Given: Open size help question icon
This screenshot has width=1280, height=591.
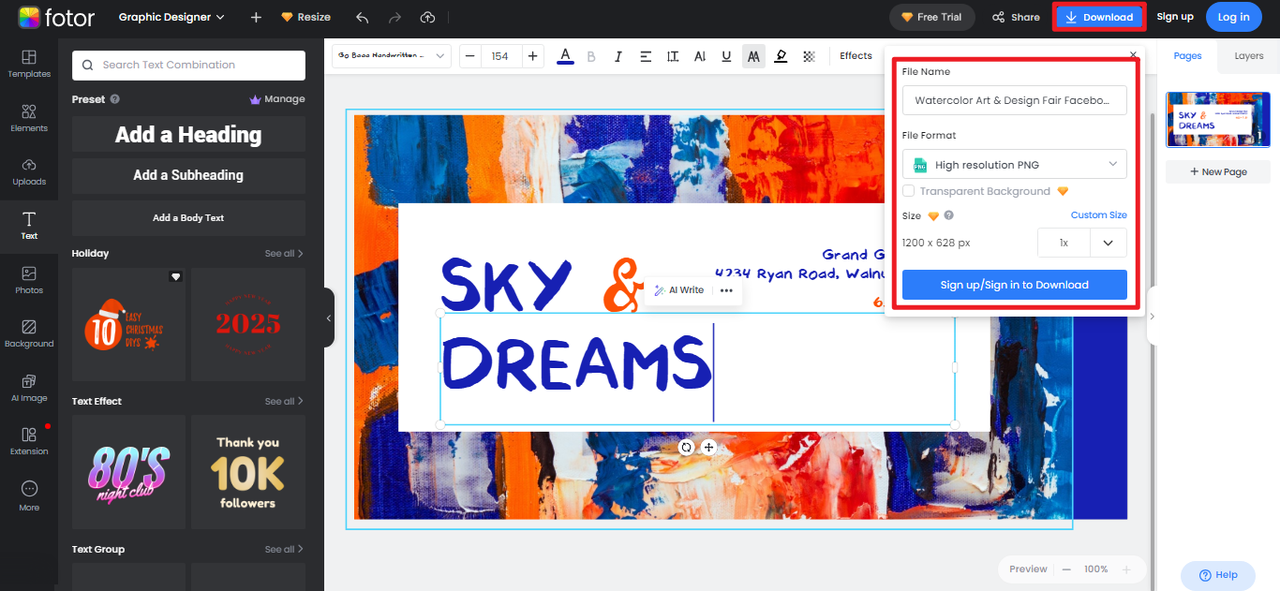Looking at the screenshot, I should (x=949, y=215).
